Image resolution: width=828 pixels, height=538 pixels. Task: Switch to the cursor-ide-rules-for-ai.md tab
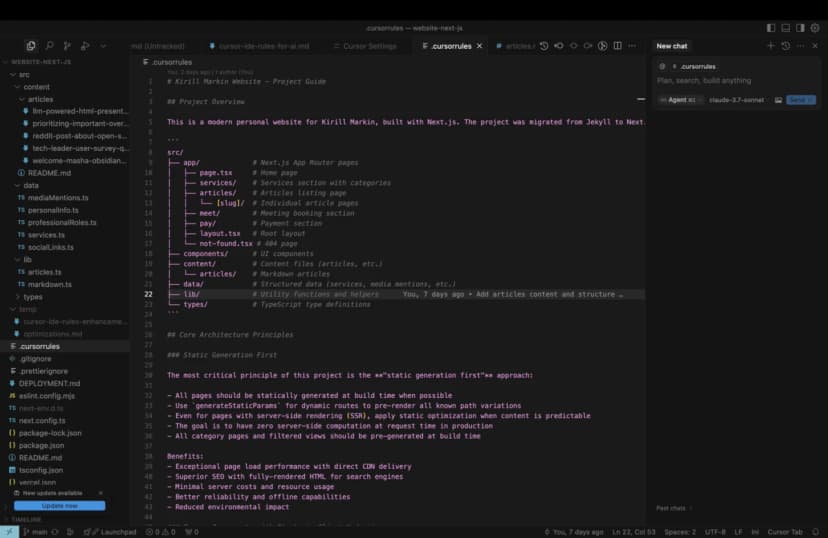pos(263,46)
